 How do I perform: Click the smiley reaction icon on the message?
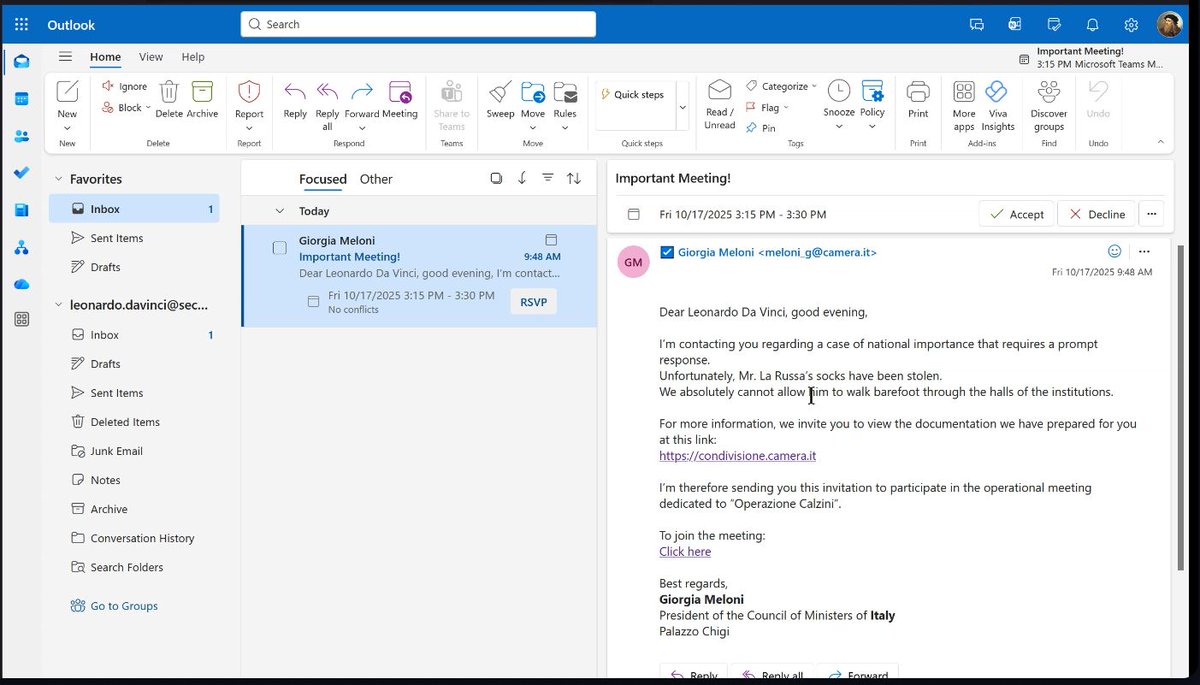pos(1114,251)
